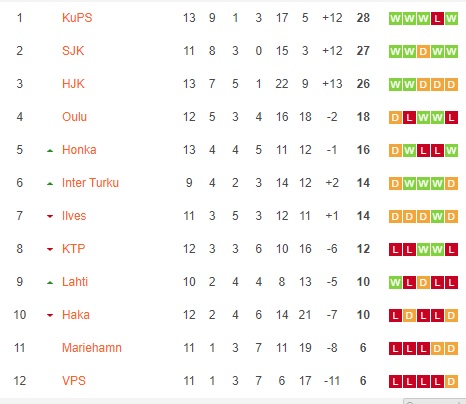The width and height of the screenshot is (466, 404).
Task: Click KTP red down-arrow position indicator
Action: click(50, 250)
